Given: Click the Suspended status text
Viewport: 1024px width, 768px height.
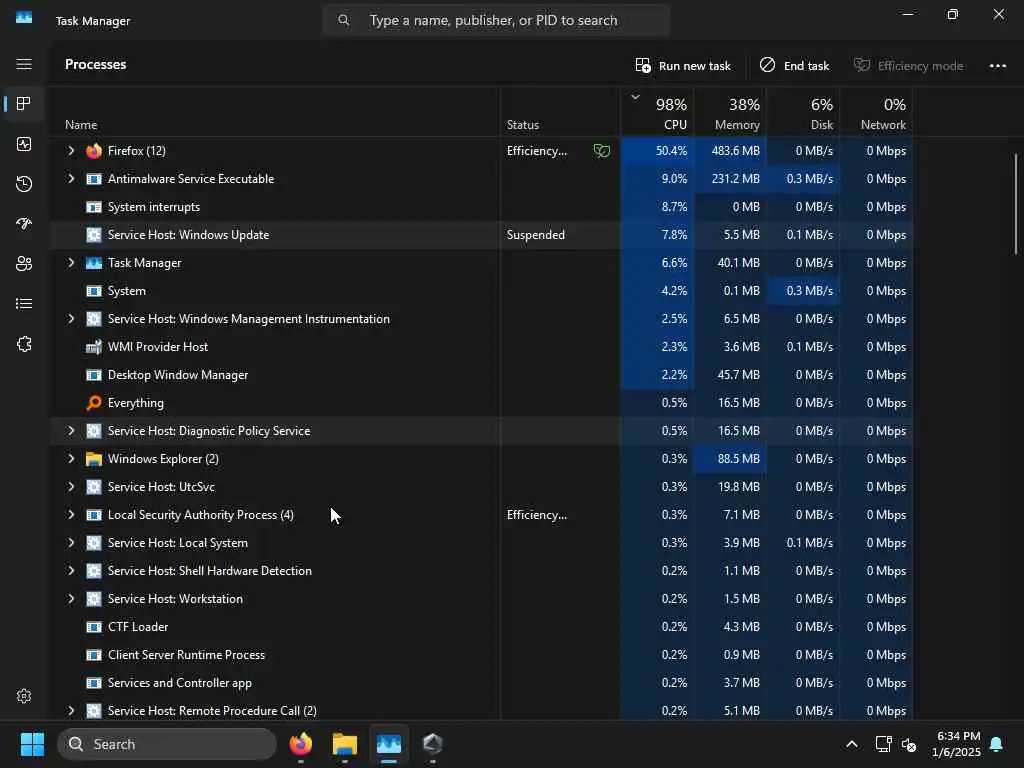Looking at the screenshot, I should (x=536, y=235).
